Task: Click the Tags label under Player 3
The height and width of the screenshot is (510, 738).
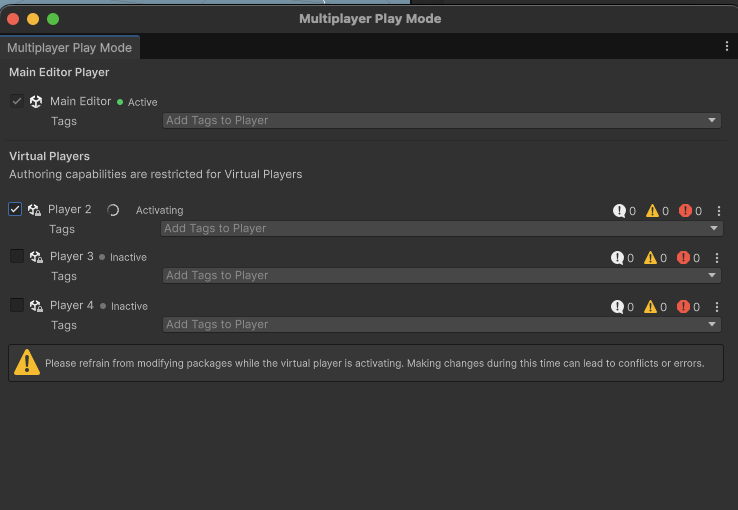Action: click(64, 276)
